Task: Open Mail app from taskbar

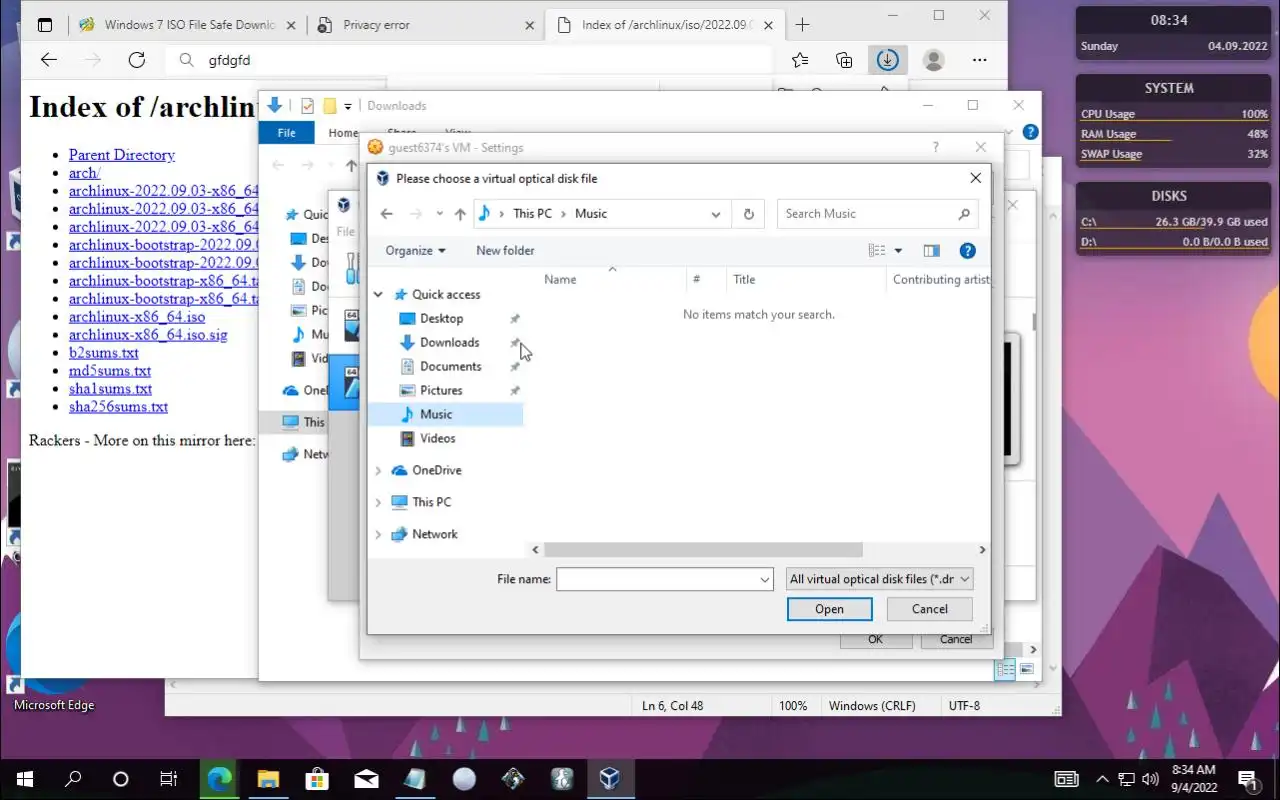Action: coord(366,779)
